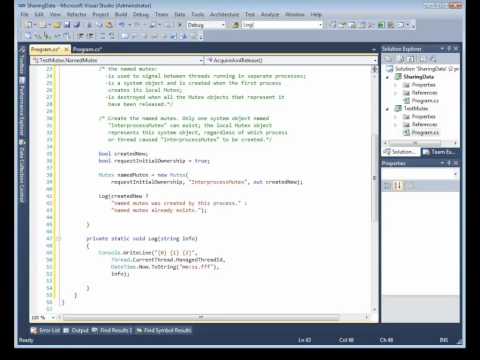Open the Find combo box dropdown
Viewport: 480px width, 360px height.
pyautogui.click(x=320, y=25)
